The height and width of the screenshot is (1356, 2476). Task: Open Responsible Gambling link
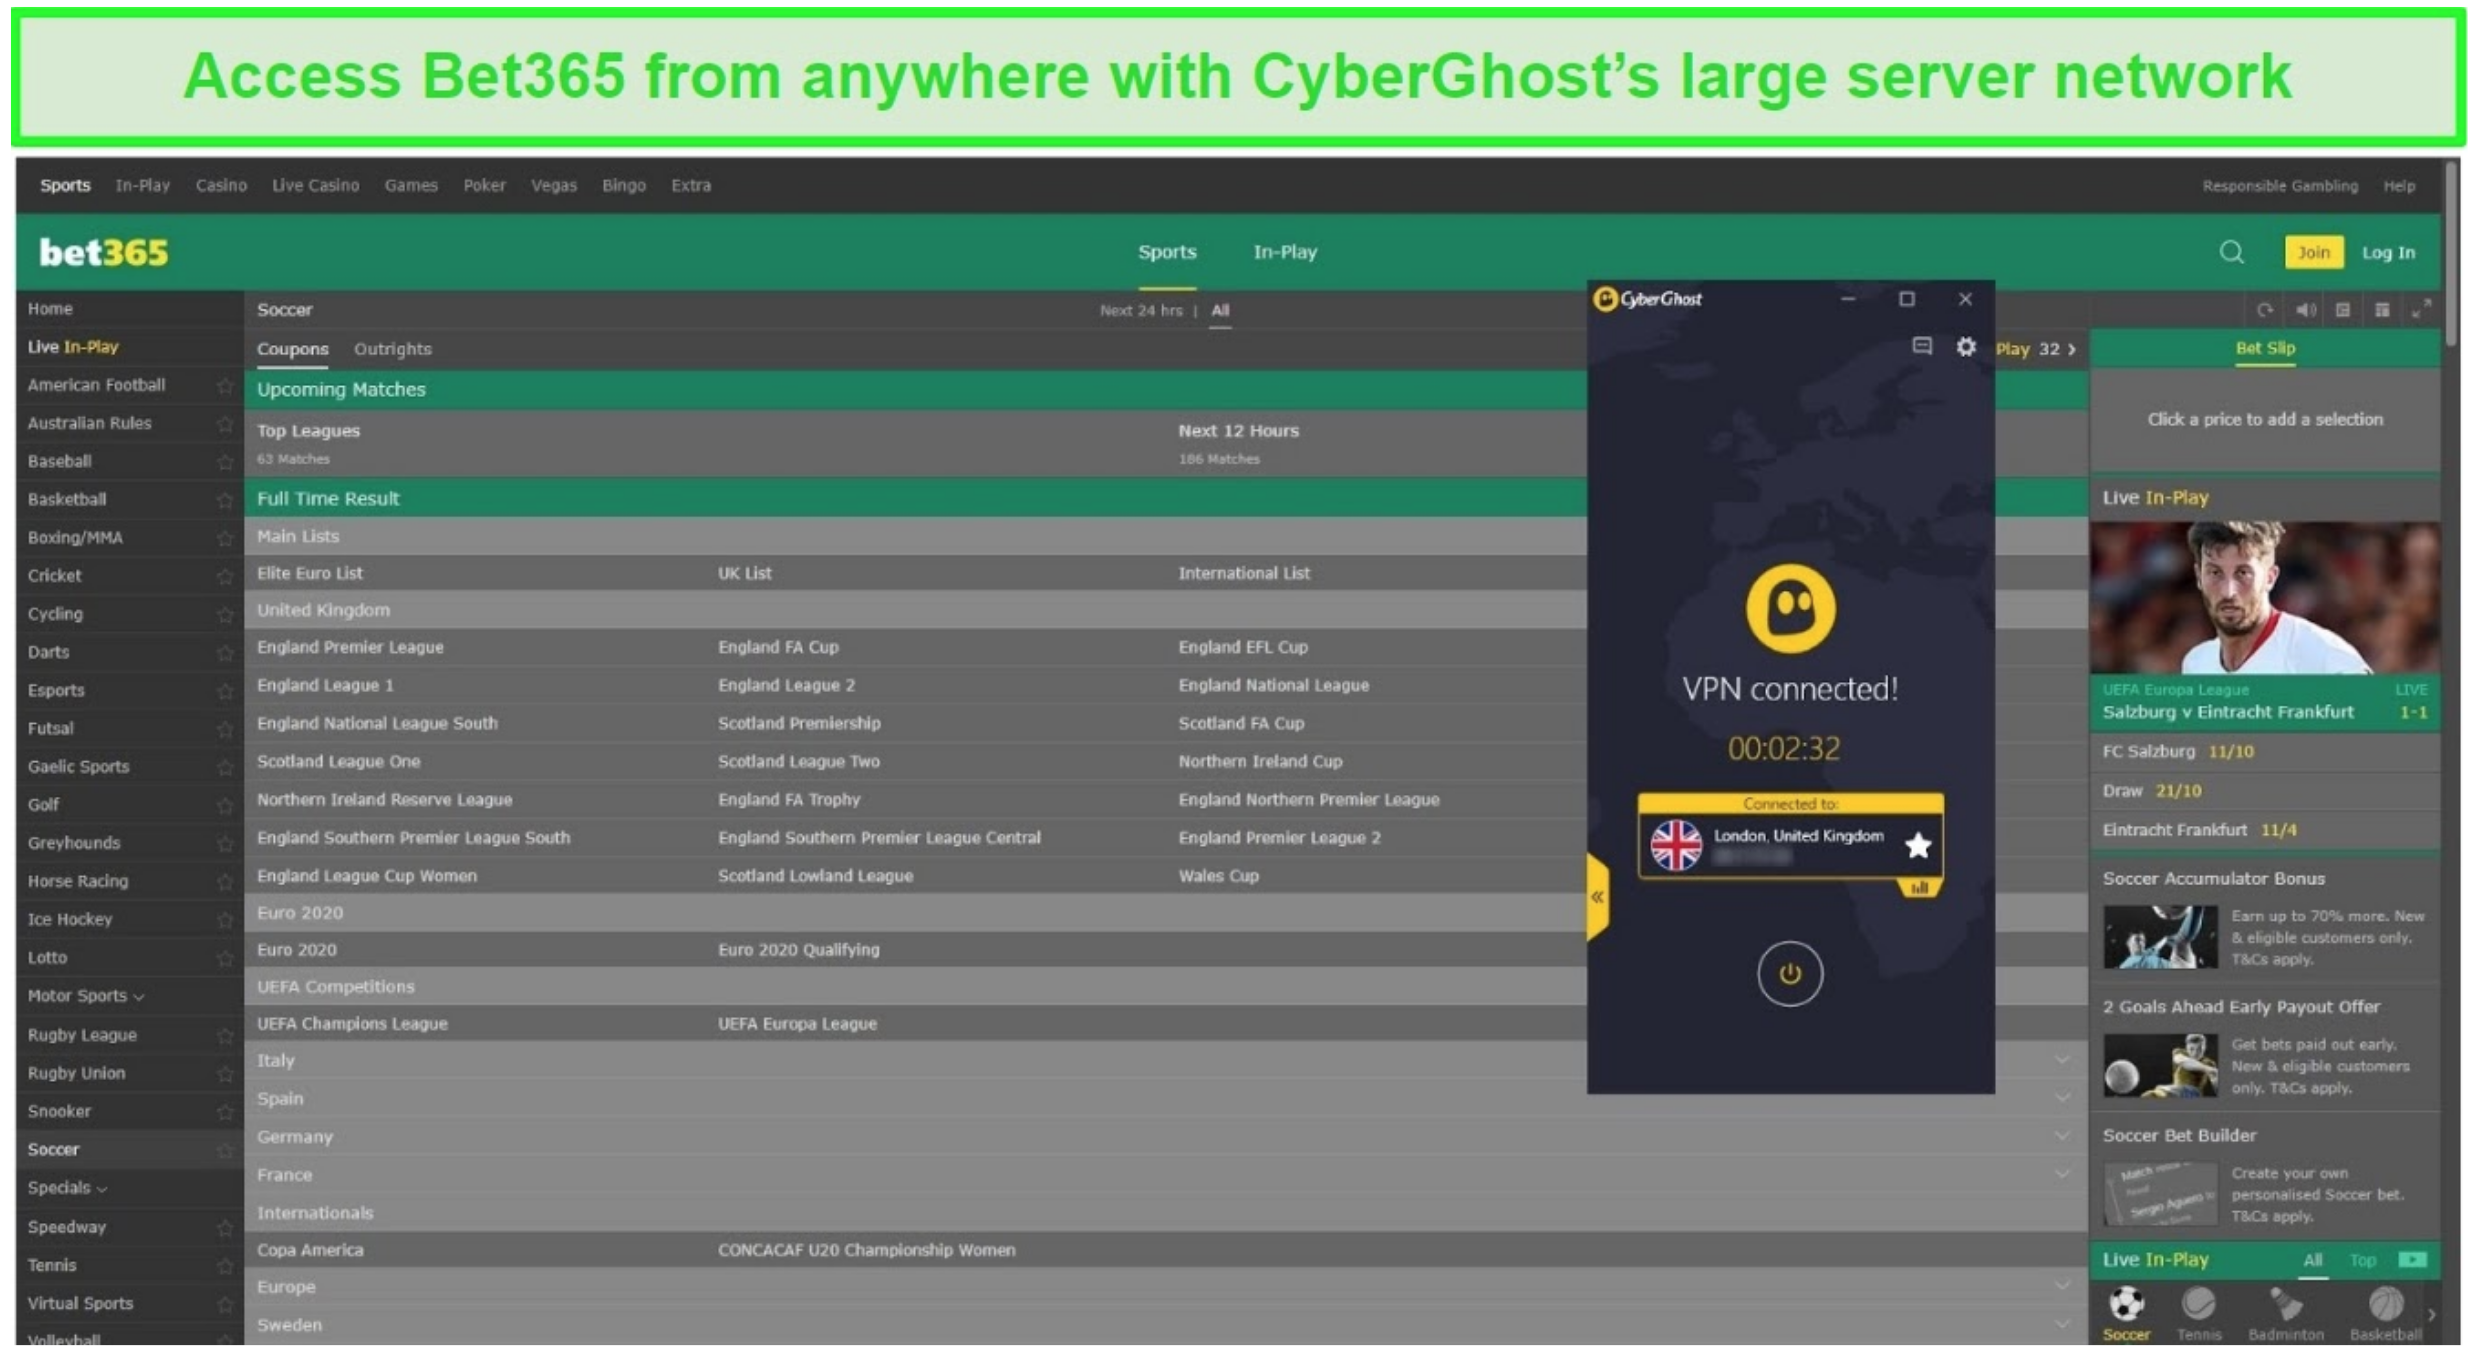[x=2279, y=186]
